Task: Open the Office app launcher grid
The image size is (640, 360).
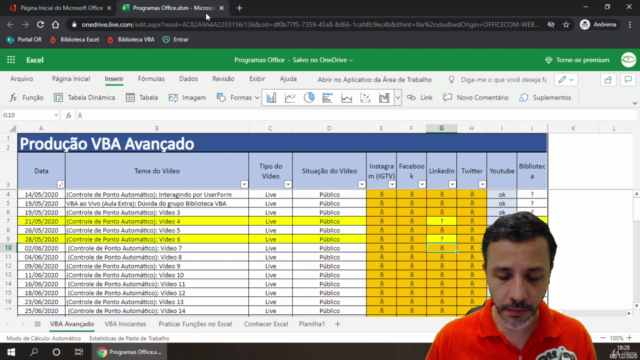Action: tap(11, 60)
